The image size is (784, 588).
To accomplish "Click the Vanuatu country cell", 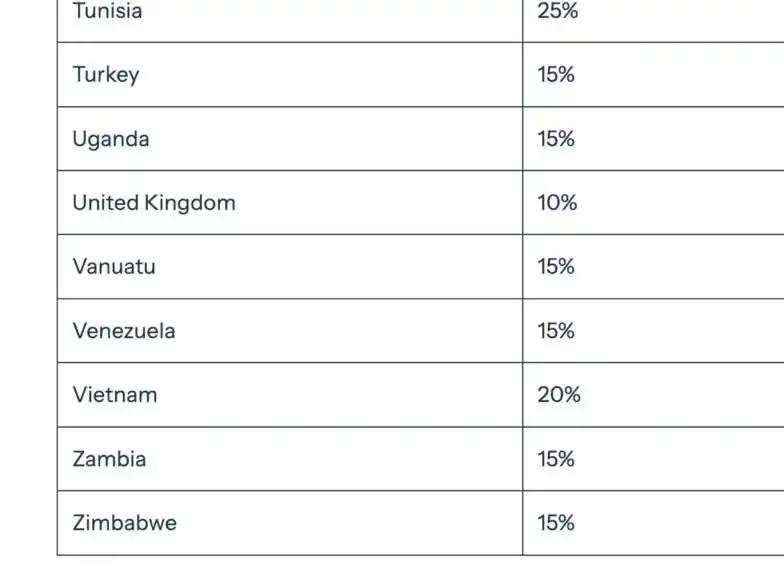I will [113, 267].
